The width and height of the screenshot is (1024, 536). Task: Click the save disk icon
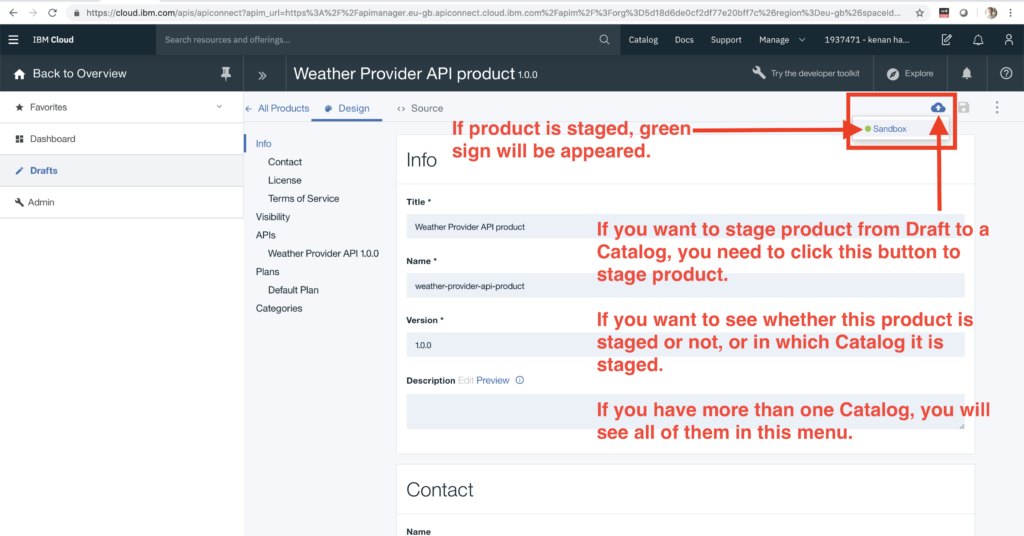pos(964,108)
